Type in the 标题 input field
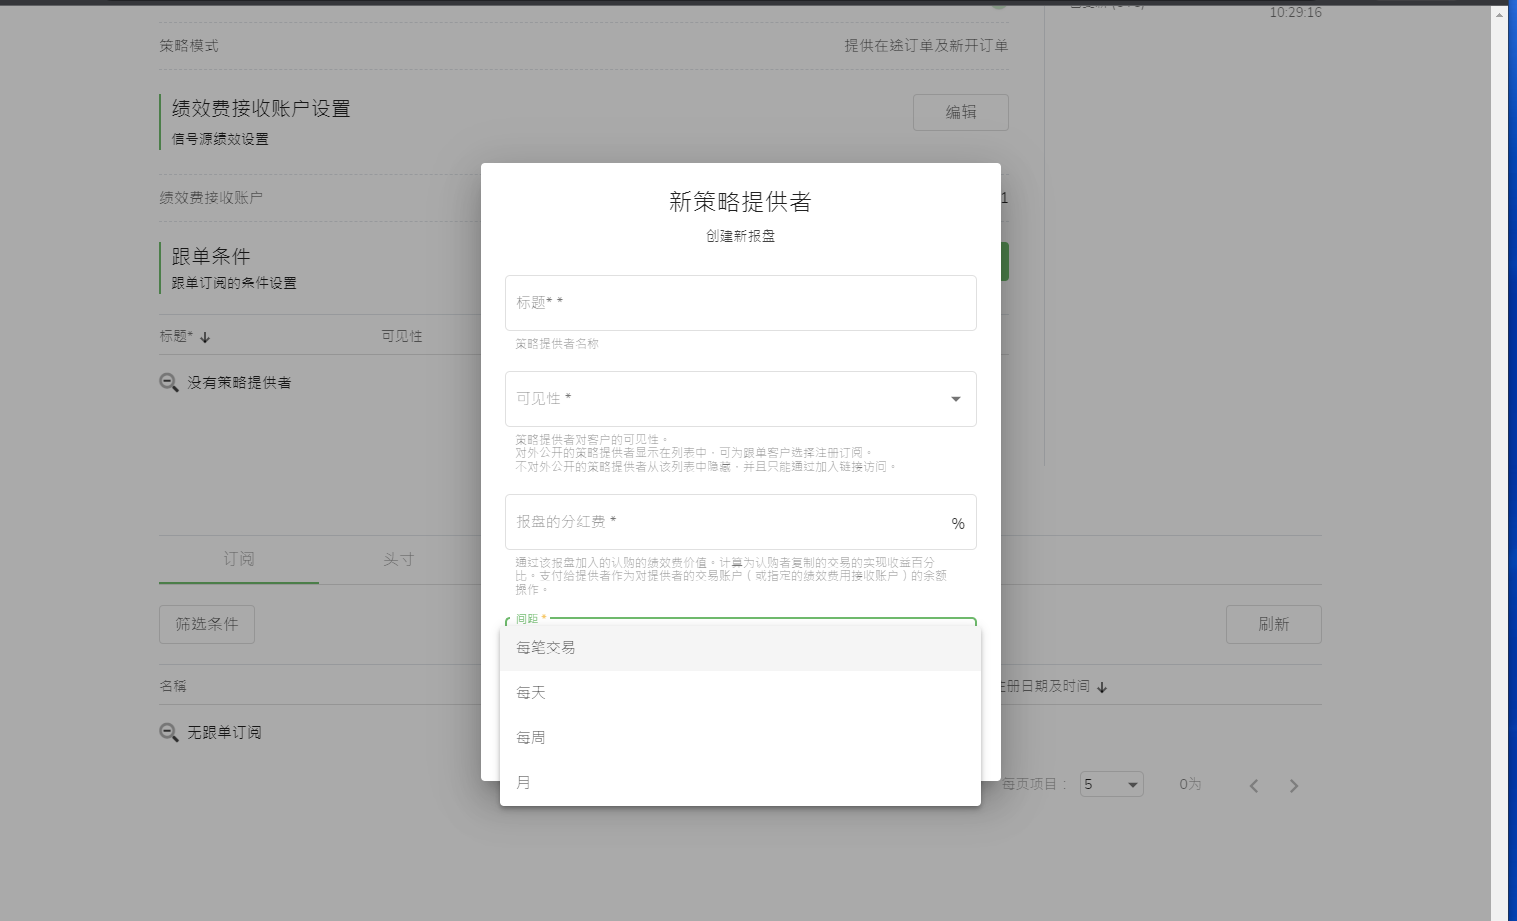This screenshot has height=921, width=1517. 740,303
